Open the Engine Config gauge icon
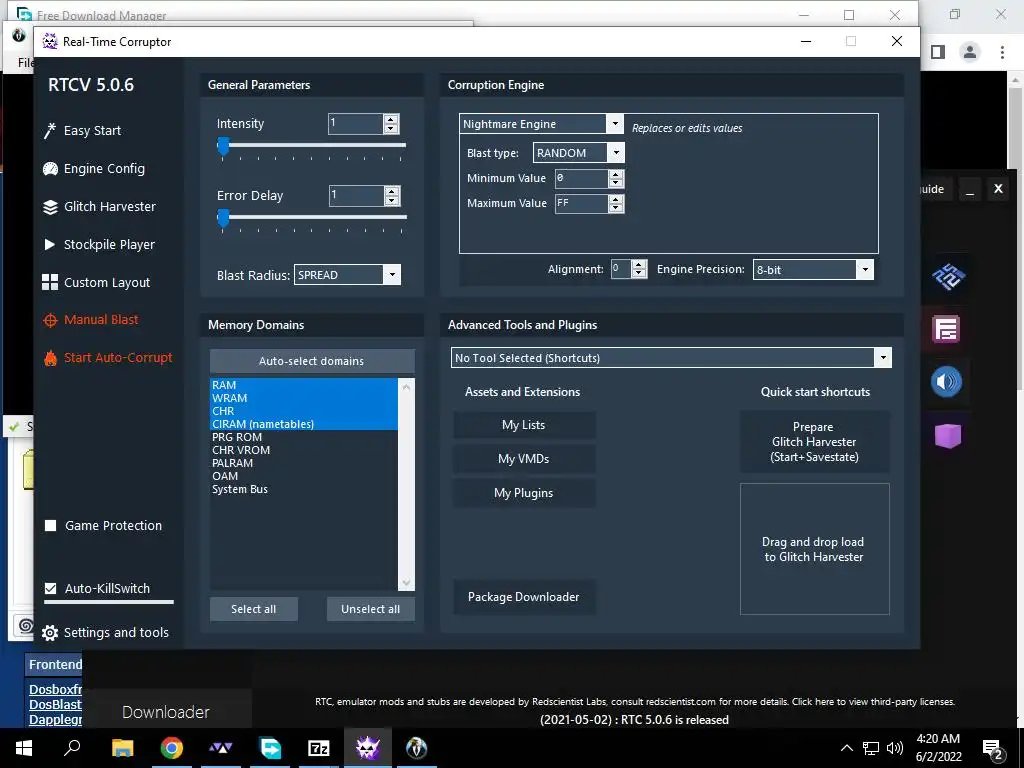 50,169
